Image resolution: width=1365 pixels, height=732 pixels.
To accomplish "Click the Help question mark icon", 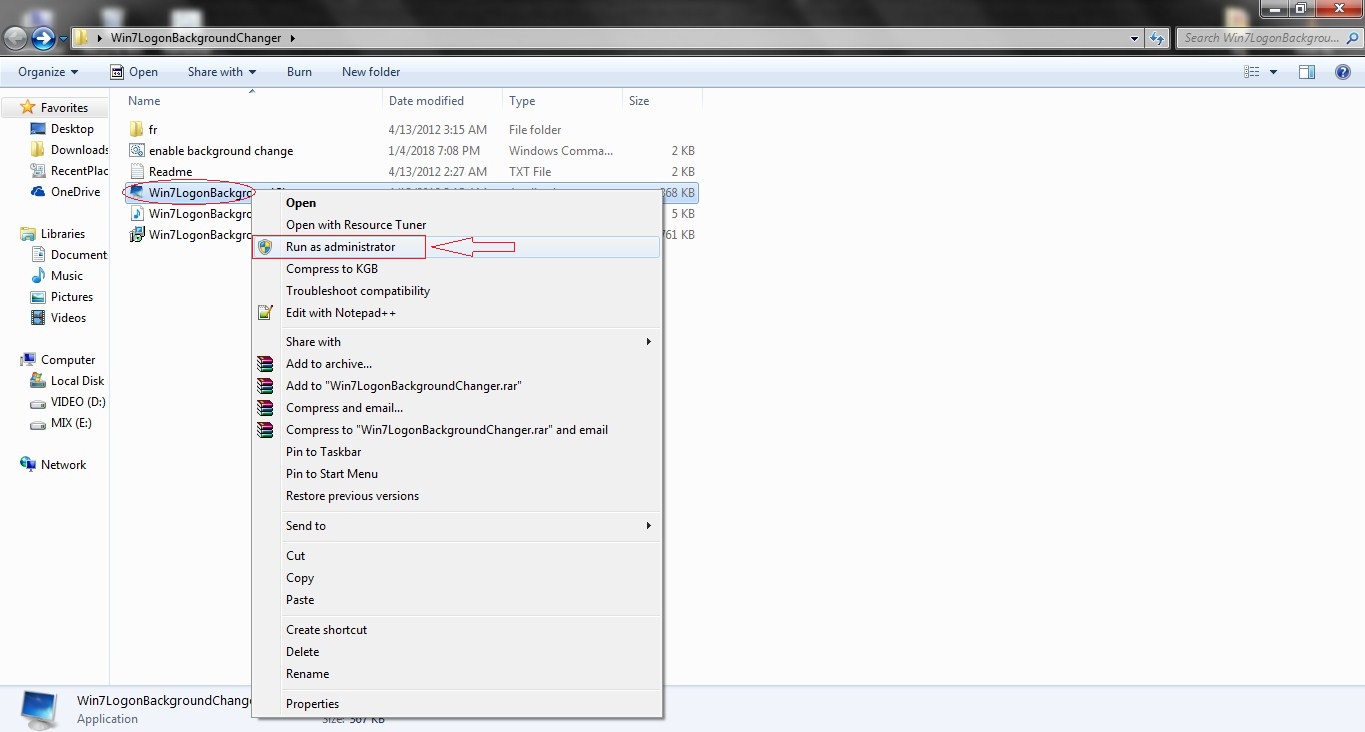I will 1343,72.
